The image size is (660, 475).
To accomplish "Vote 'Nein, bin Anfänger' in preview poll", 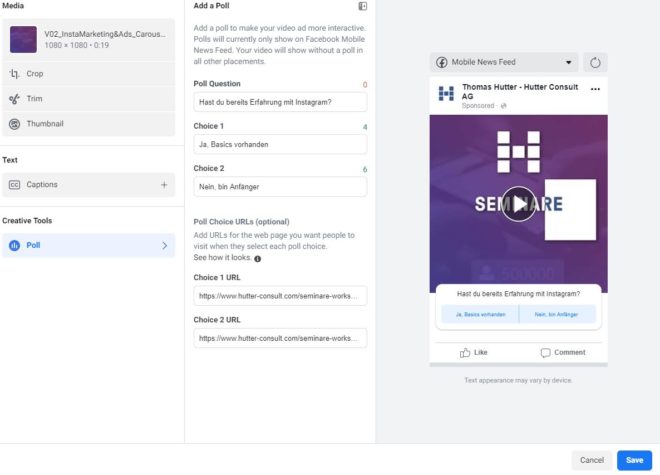I will click(557, 314).
